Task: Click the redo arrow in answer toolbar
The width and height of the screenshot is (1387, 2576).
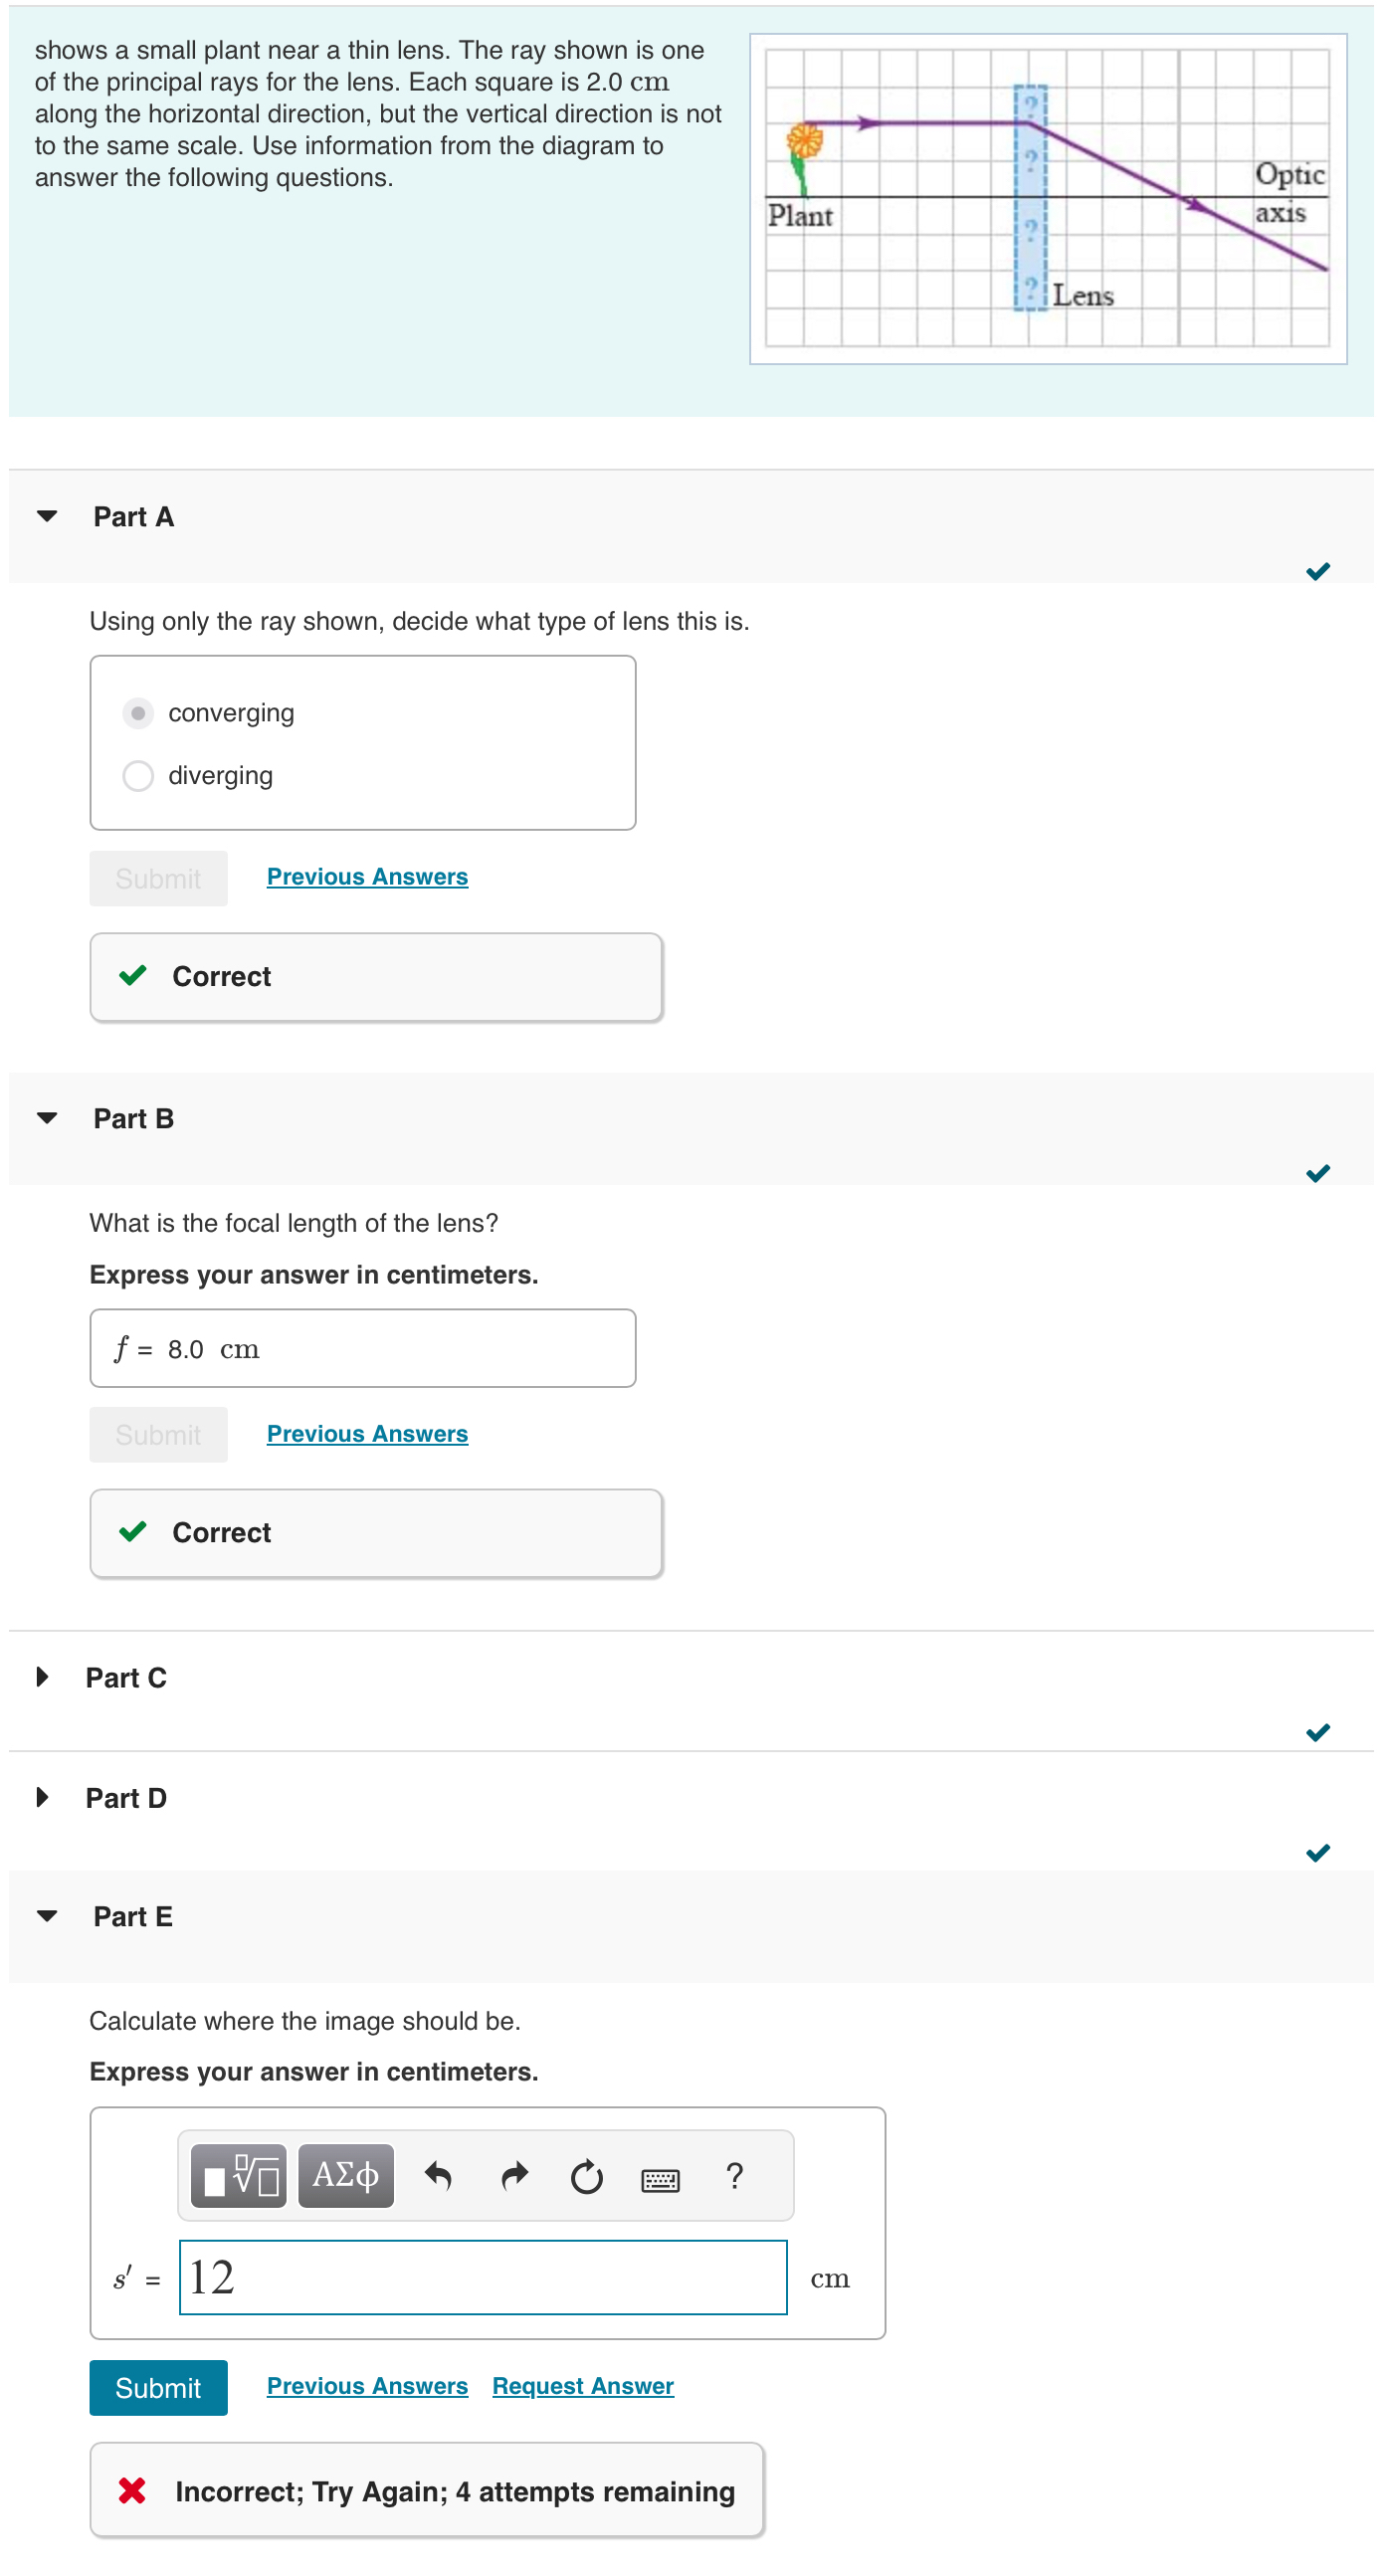Action: (514, 2175)
